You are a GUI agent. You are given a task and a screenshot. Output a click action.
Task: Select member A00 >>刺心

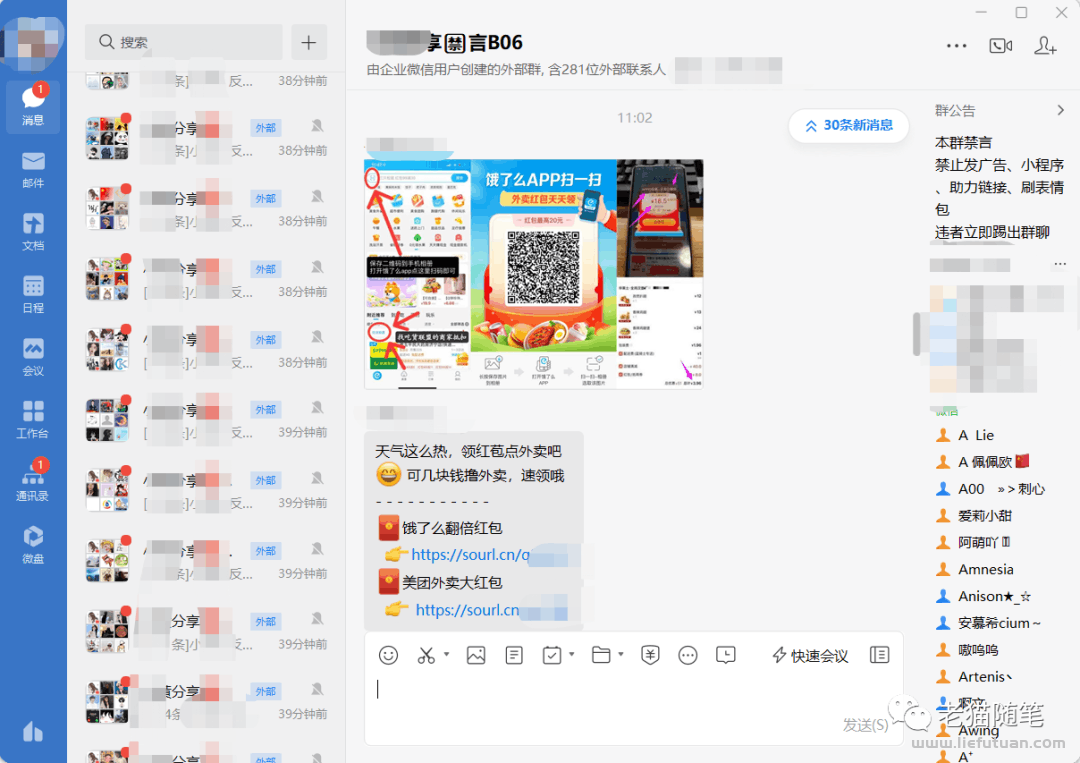pos(990,489)
